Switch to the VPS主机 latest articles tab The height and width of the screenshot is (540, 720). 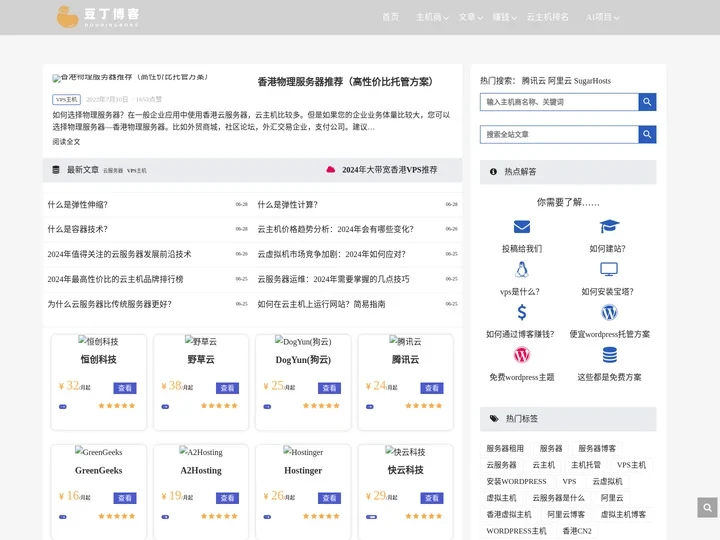(x=136, y=171)
